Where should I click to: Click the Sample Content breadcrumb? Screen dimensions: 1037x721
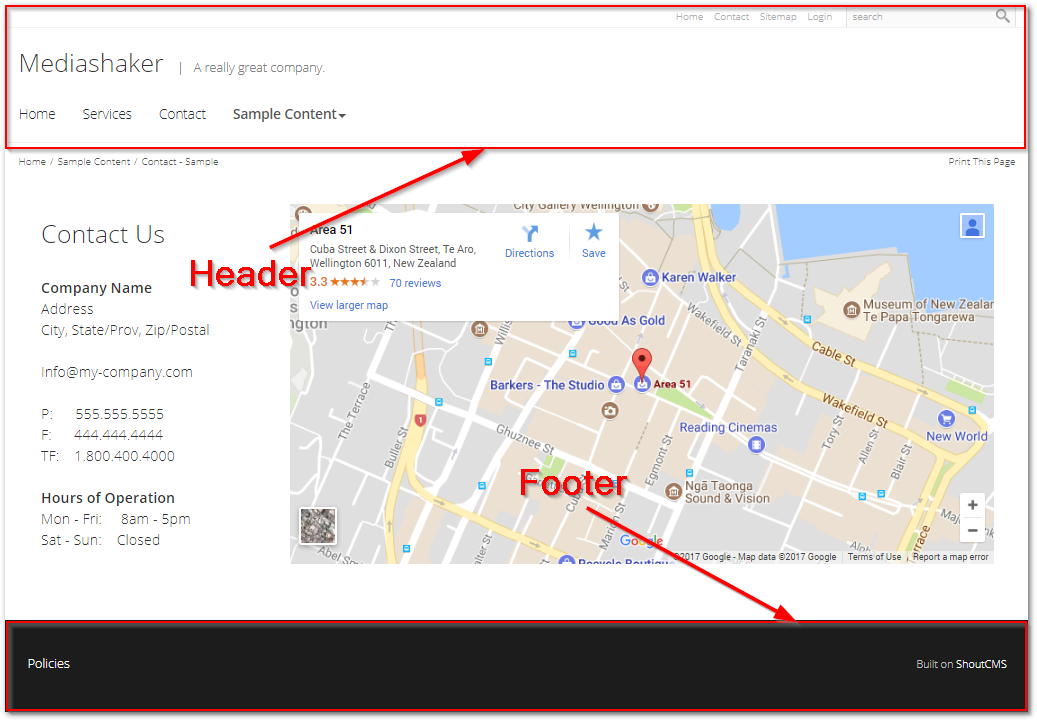94,161
